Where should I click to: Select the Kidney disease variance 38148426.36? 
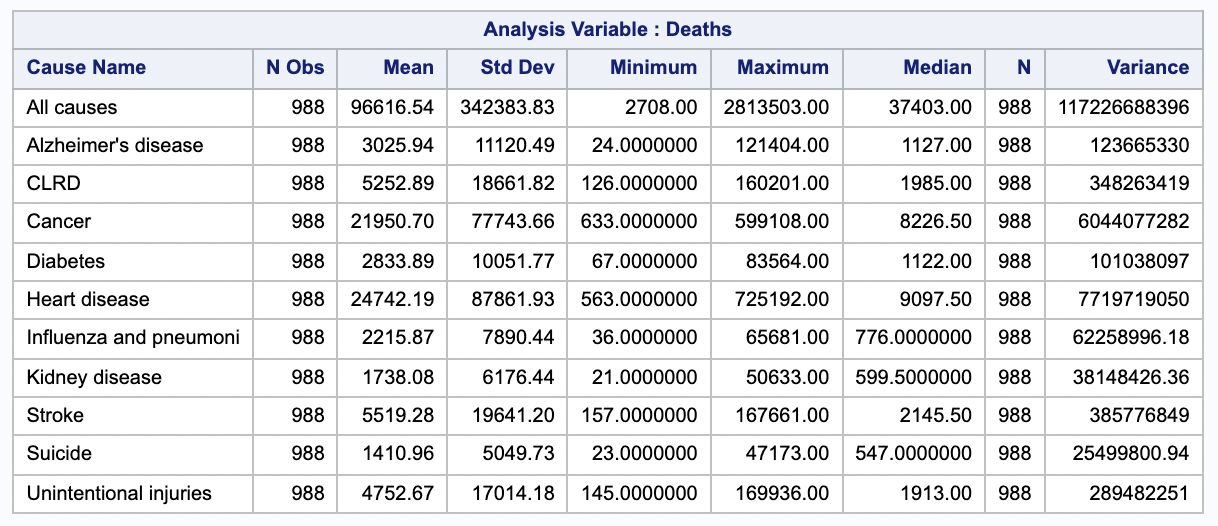point(1130,377)
